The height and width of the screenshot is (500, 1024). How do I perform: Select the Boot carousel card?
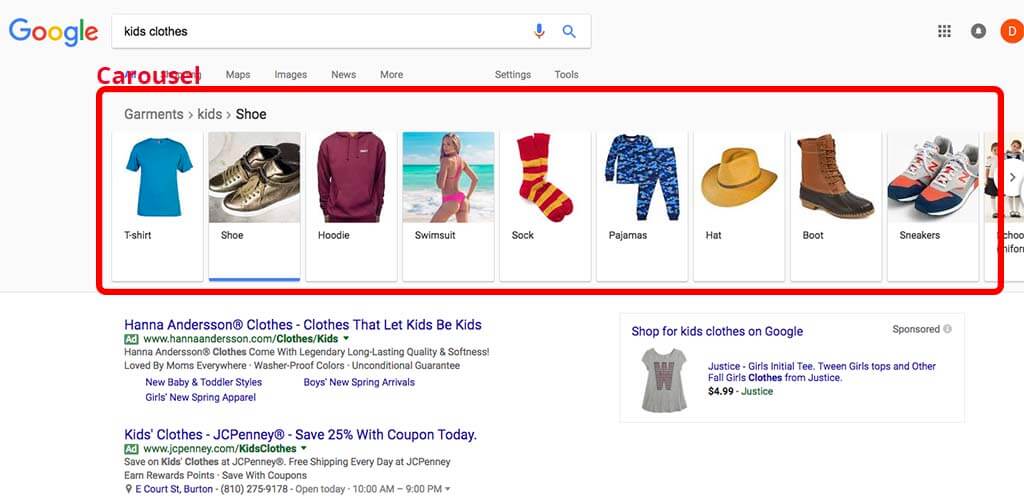coord(836,206)
